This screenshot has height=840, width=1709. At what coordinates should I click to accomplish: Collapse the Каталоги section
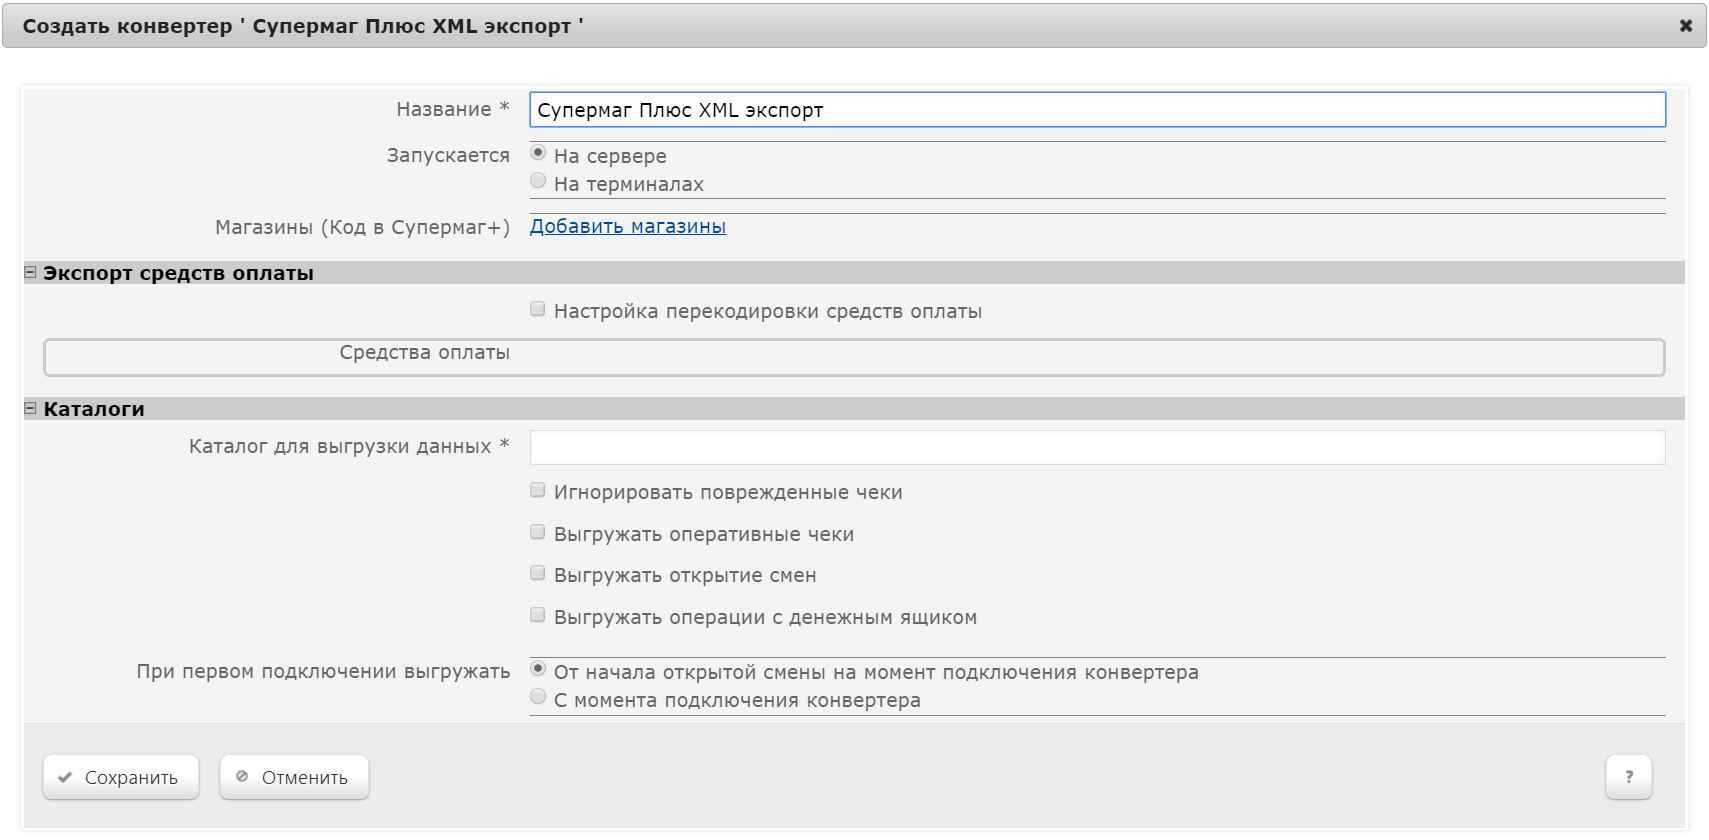click(x=30, y=408)
